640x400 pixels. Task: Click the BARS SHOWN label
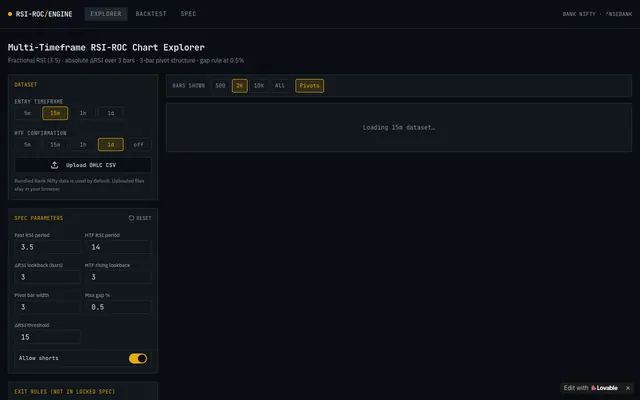pos(189,86)
